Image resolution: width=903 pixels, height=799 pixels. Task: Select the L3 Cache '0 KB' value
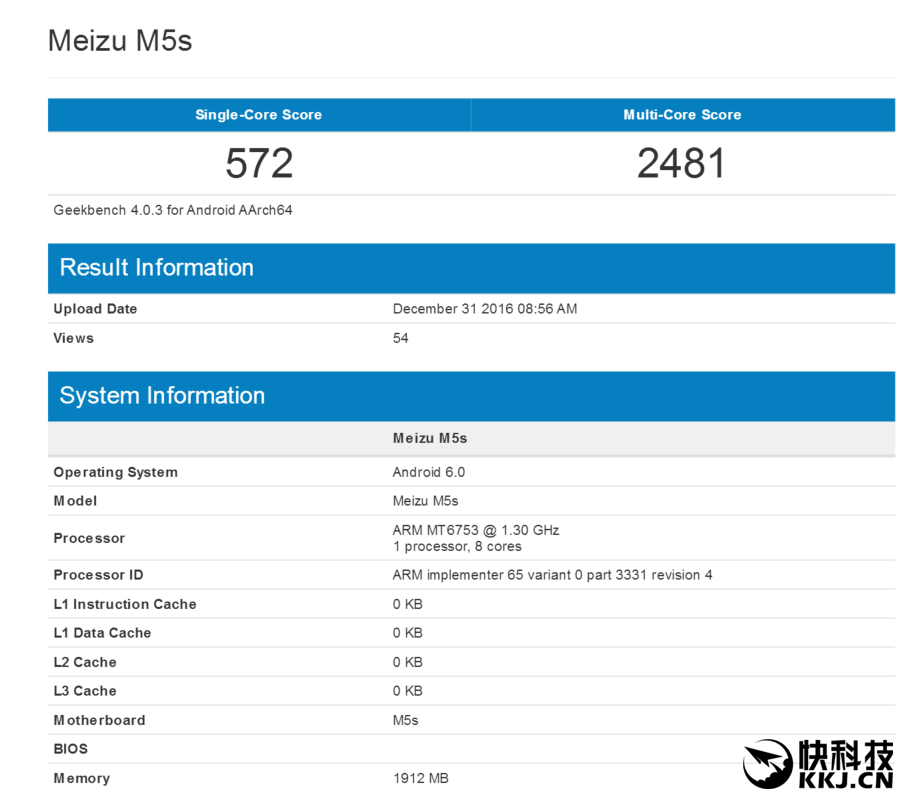pyautogui.click(x=408, y=691)
